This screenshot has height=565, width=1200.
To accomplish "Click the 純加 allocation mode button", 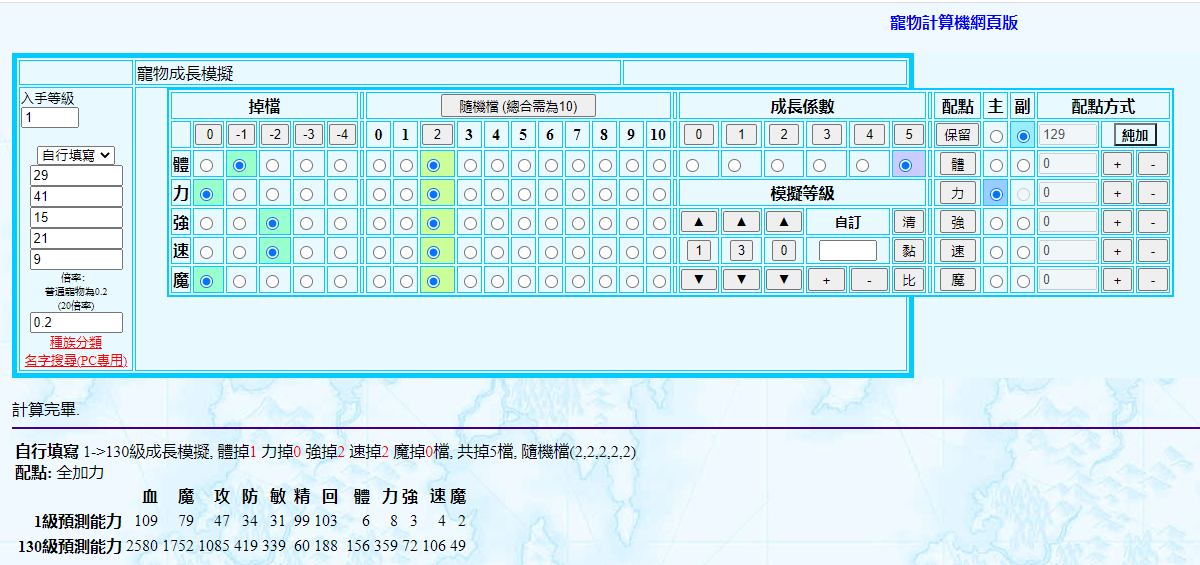I will (x=1135, y=135).
